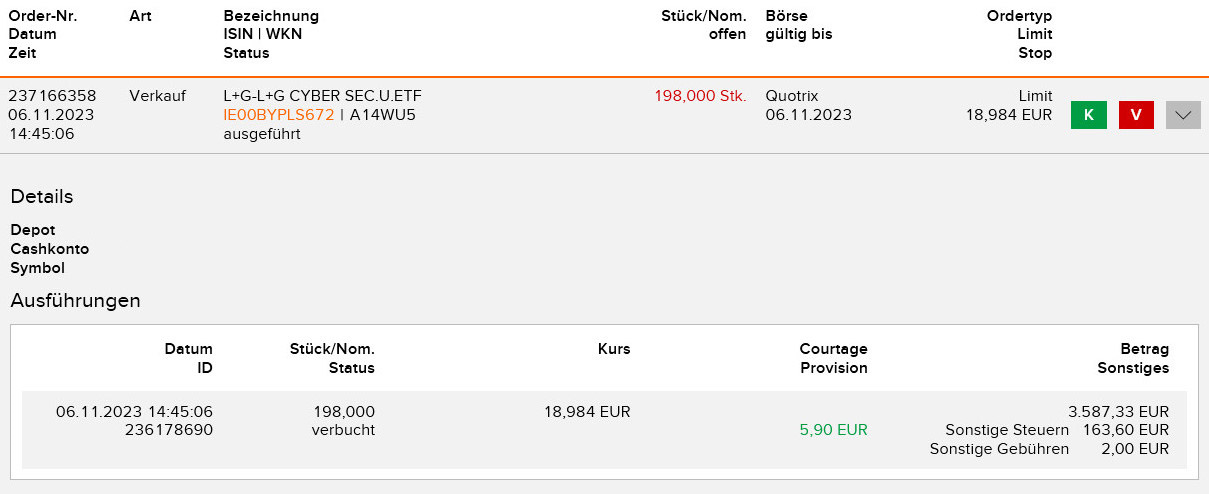Open the ISIN link IE00BYPLS672
The image size is (1209, 494).
pos(278,115)
